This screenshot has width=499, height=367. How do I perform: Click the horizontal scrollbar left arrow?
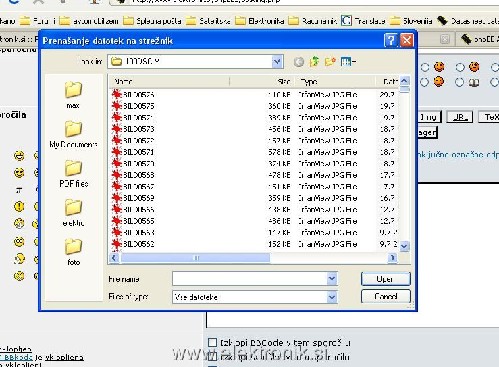pyautogui.click(x=114, y=258)
